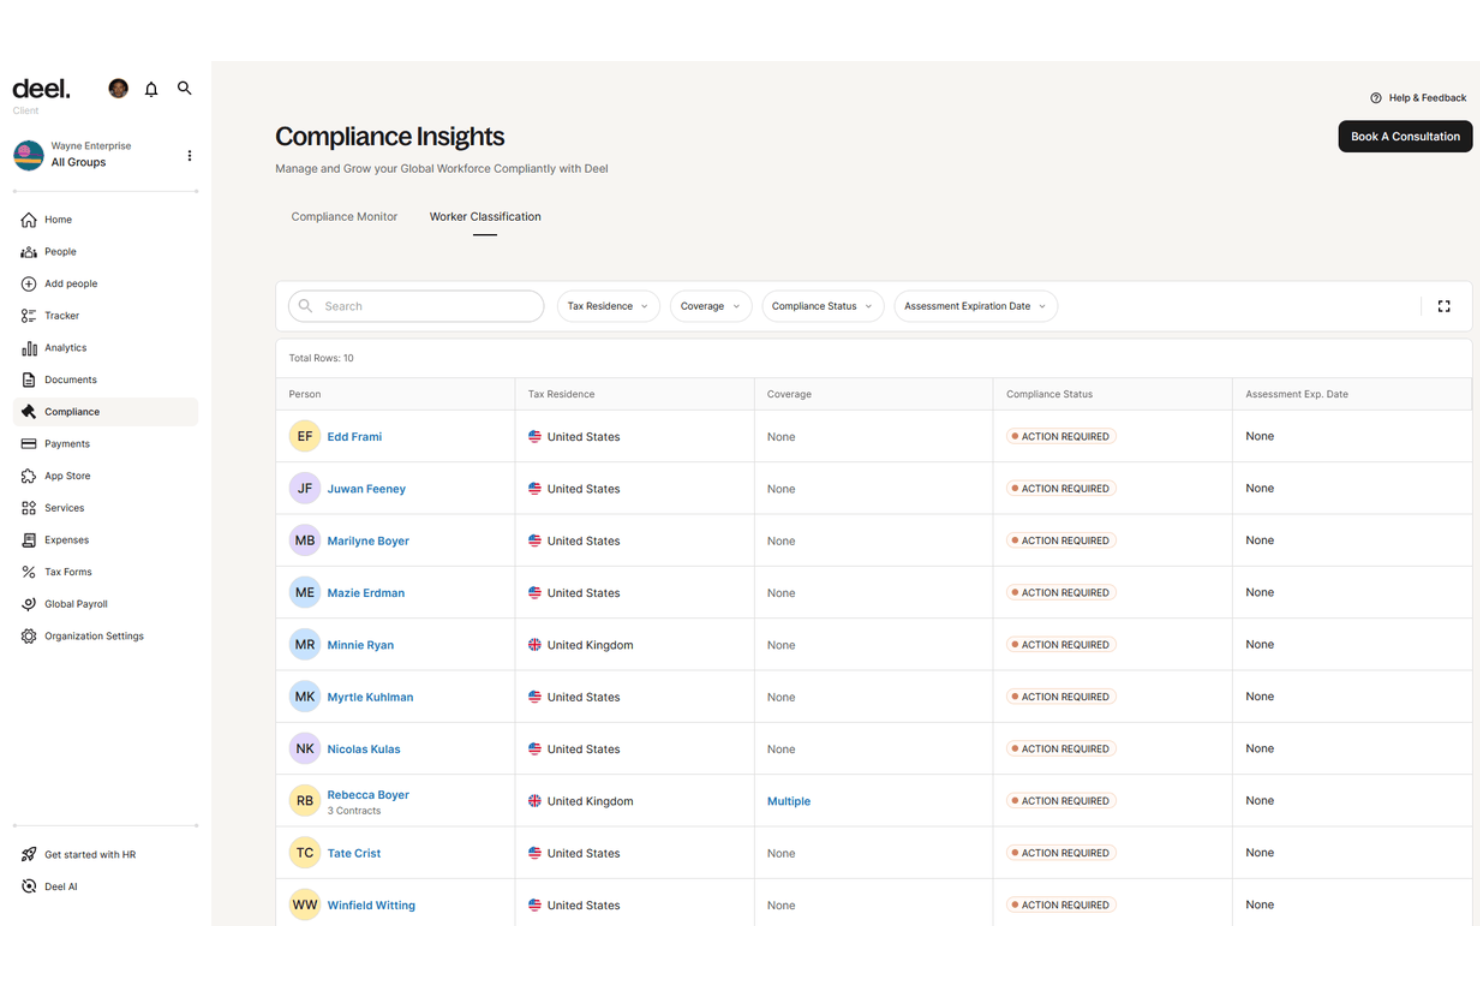
Task: Click the Tax Residence column header
Action: (x=561, y=394)
